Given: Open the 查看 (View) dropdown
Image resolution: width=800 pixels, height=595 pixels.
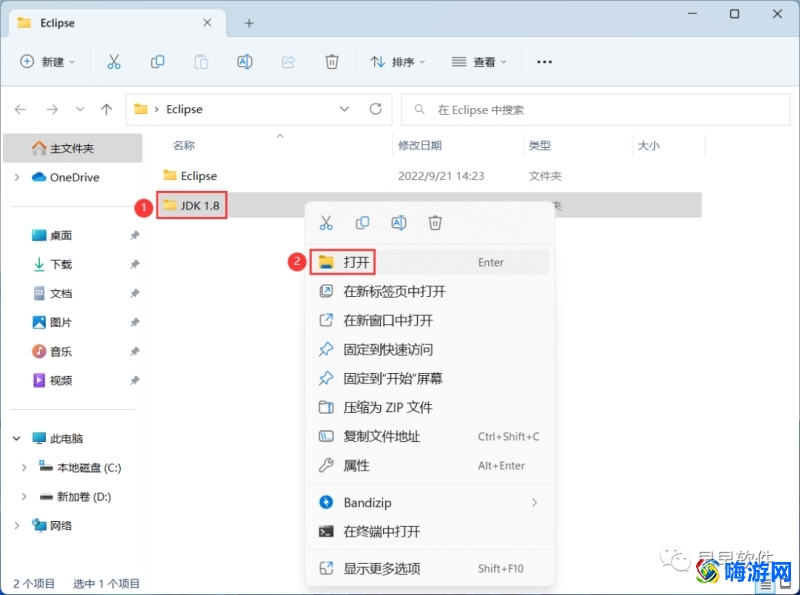Looking at the screenshot, I should pos(479,62).
